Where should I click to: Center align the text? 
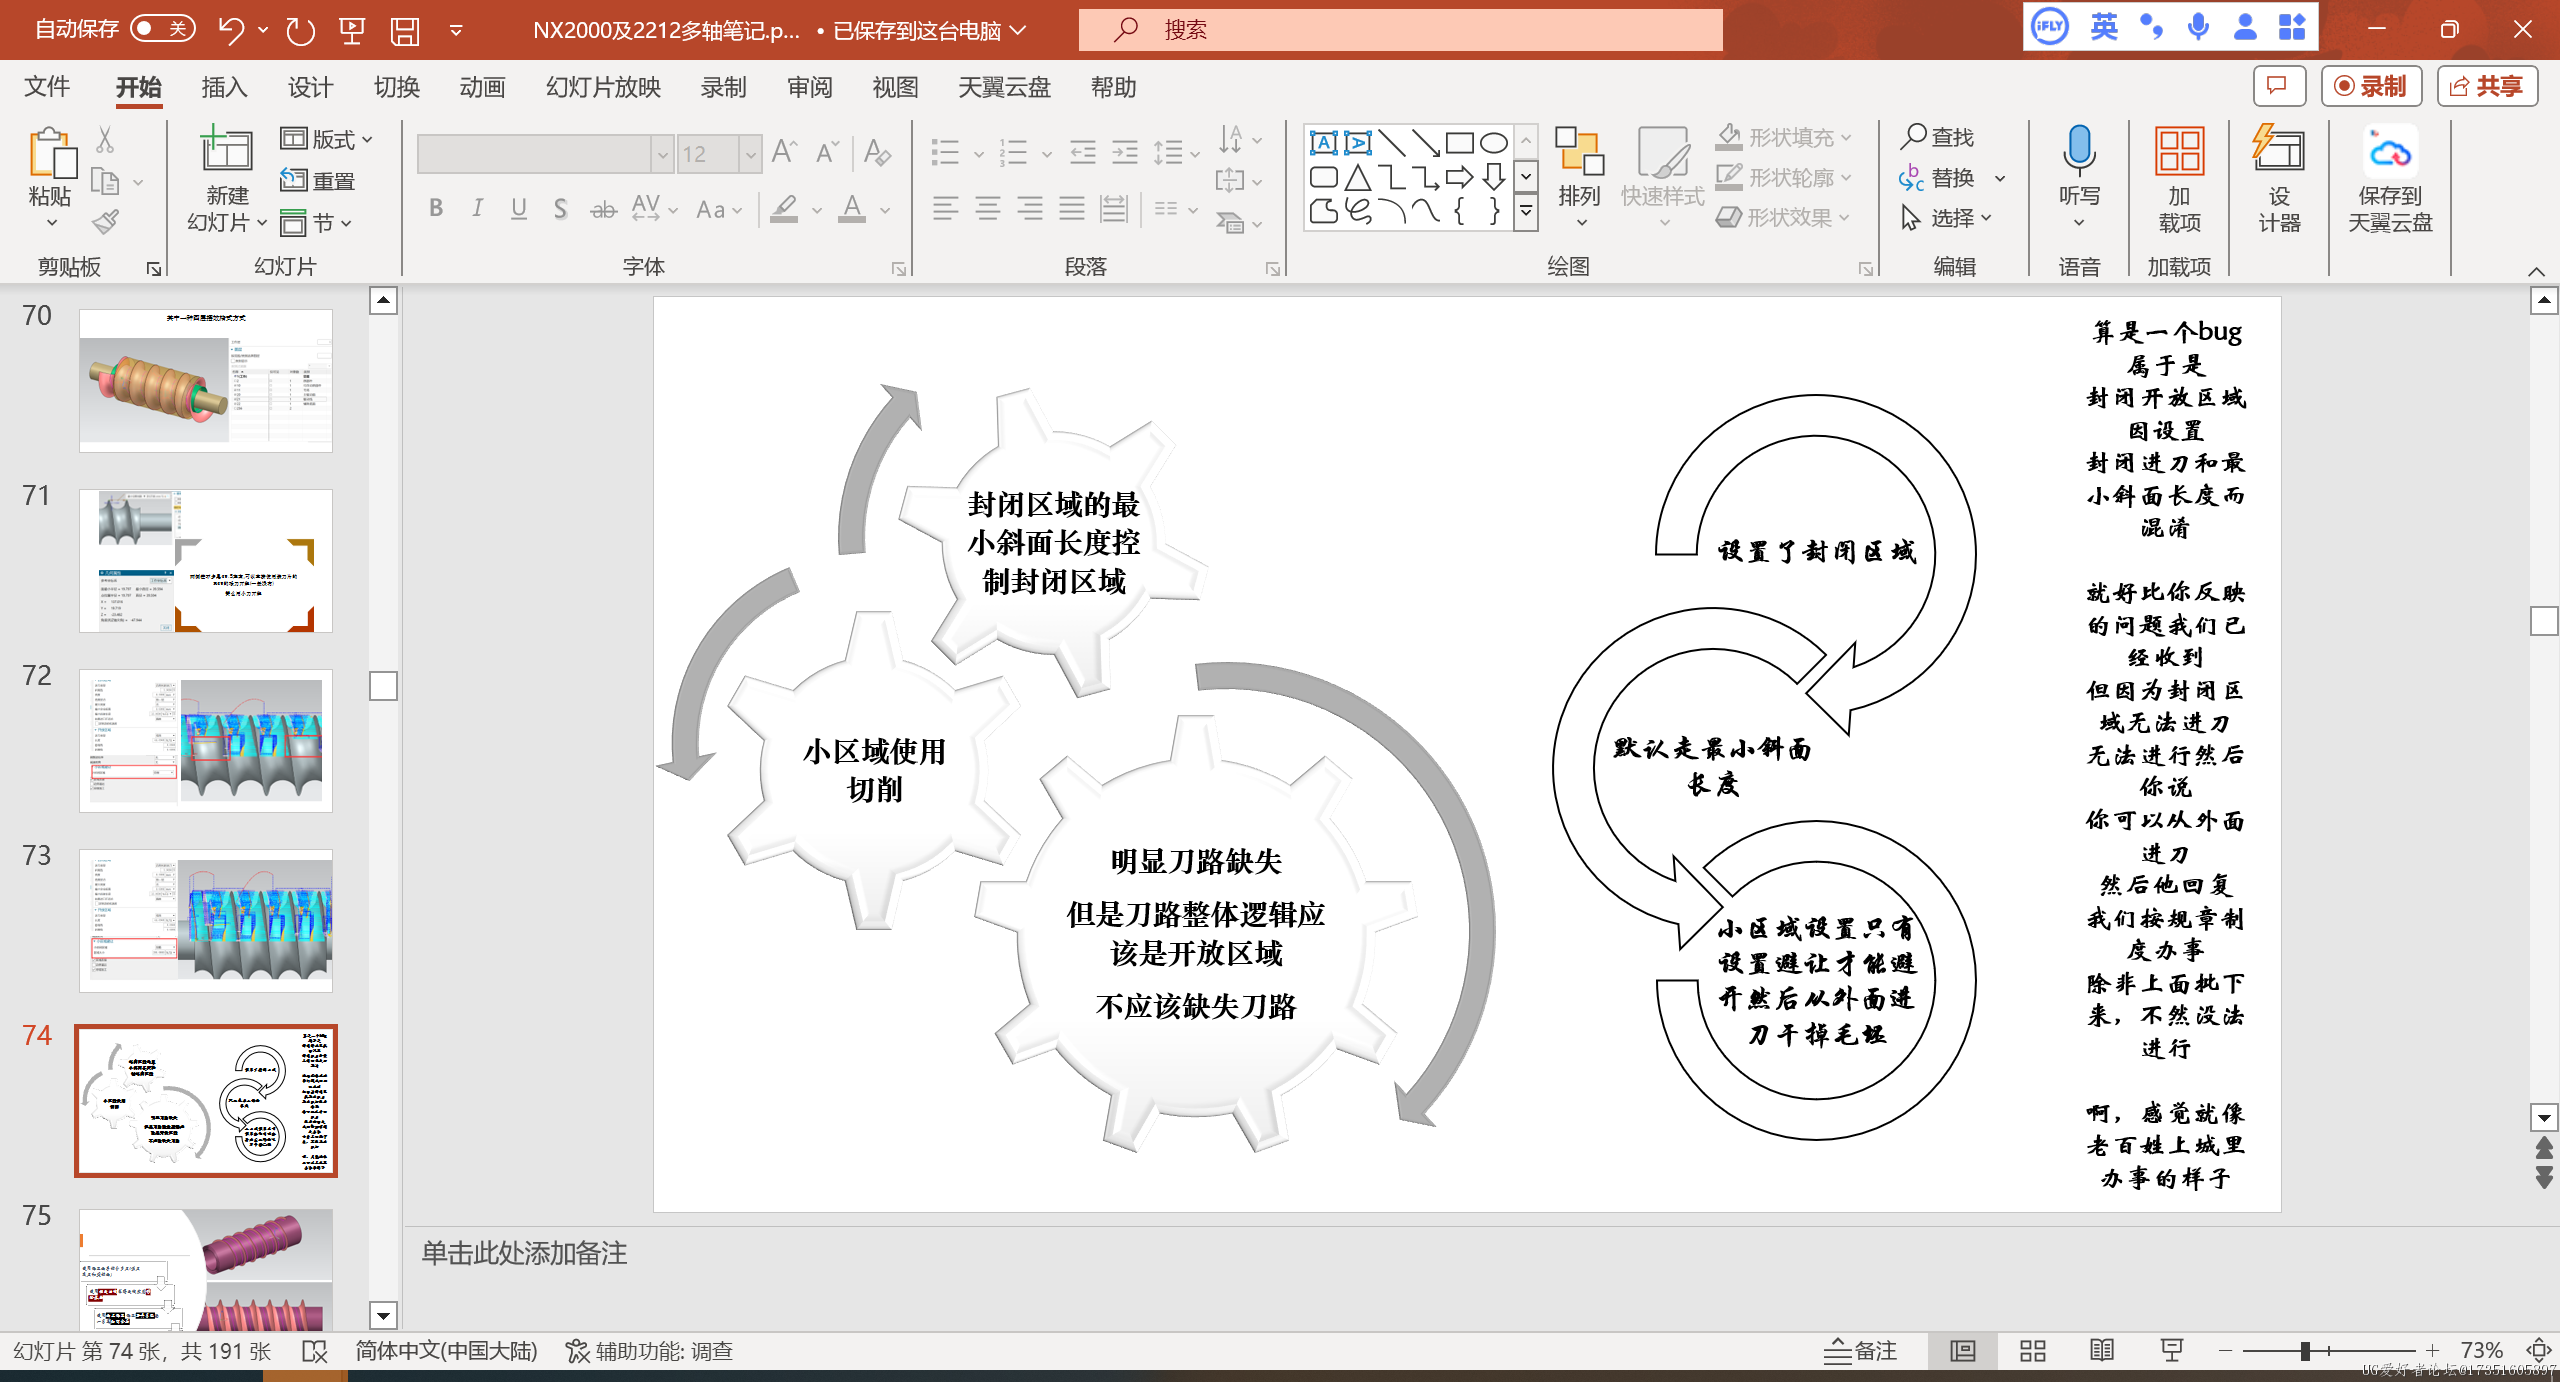click(x=988, y=208)
